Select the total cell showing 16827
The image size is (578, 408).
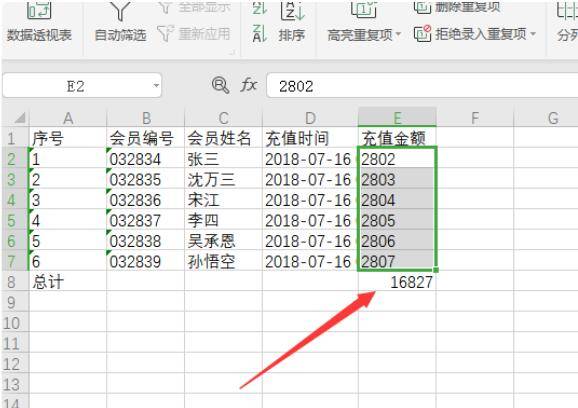(397, 282)
